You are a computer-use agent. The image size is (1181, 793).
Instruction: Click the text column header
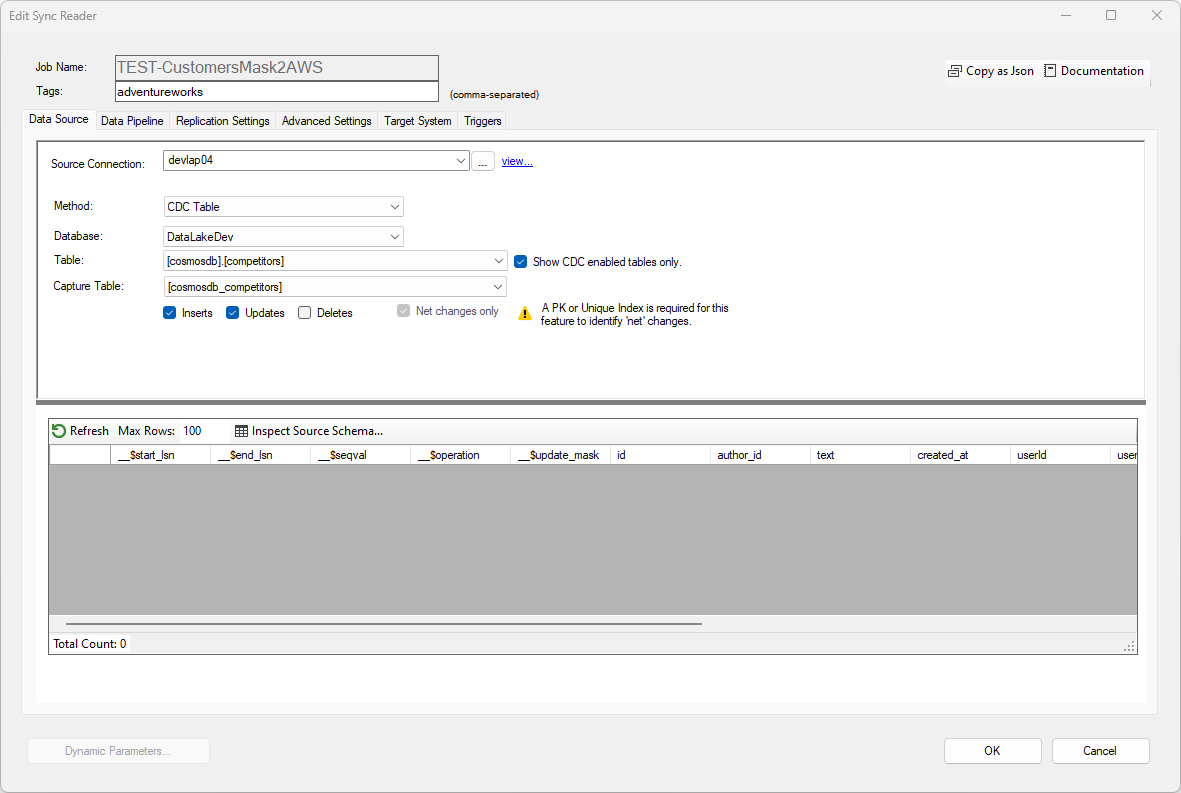(861, 455)
